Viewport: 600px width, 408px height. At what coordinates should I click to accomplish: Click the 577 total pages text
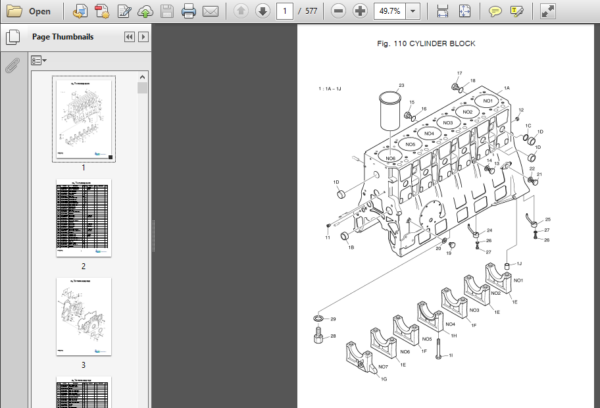coord(311,11)
